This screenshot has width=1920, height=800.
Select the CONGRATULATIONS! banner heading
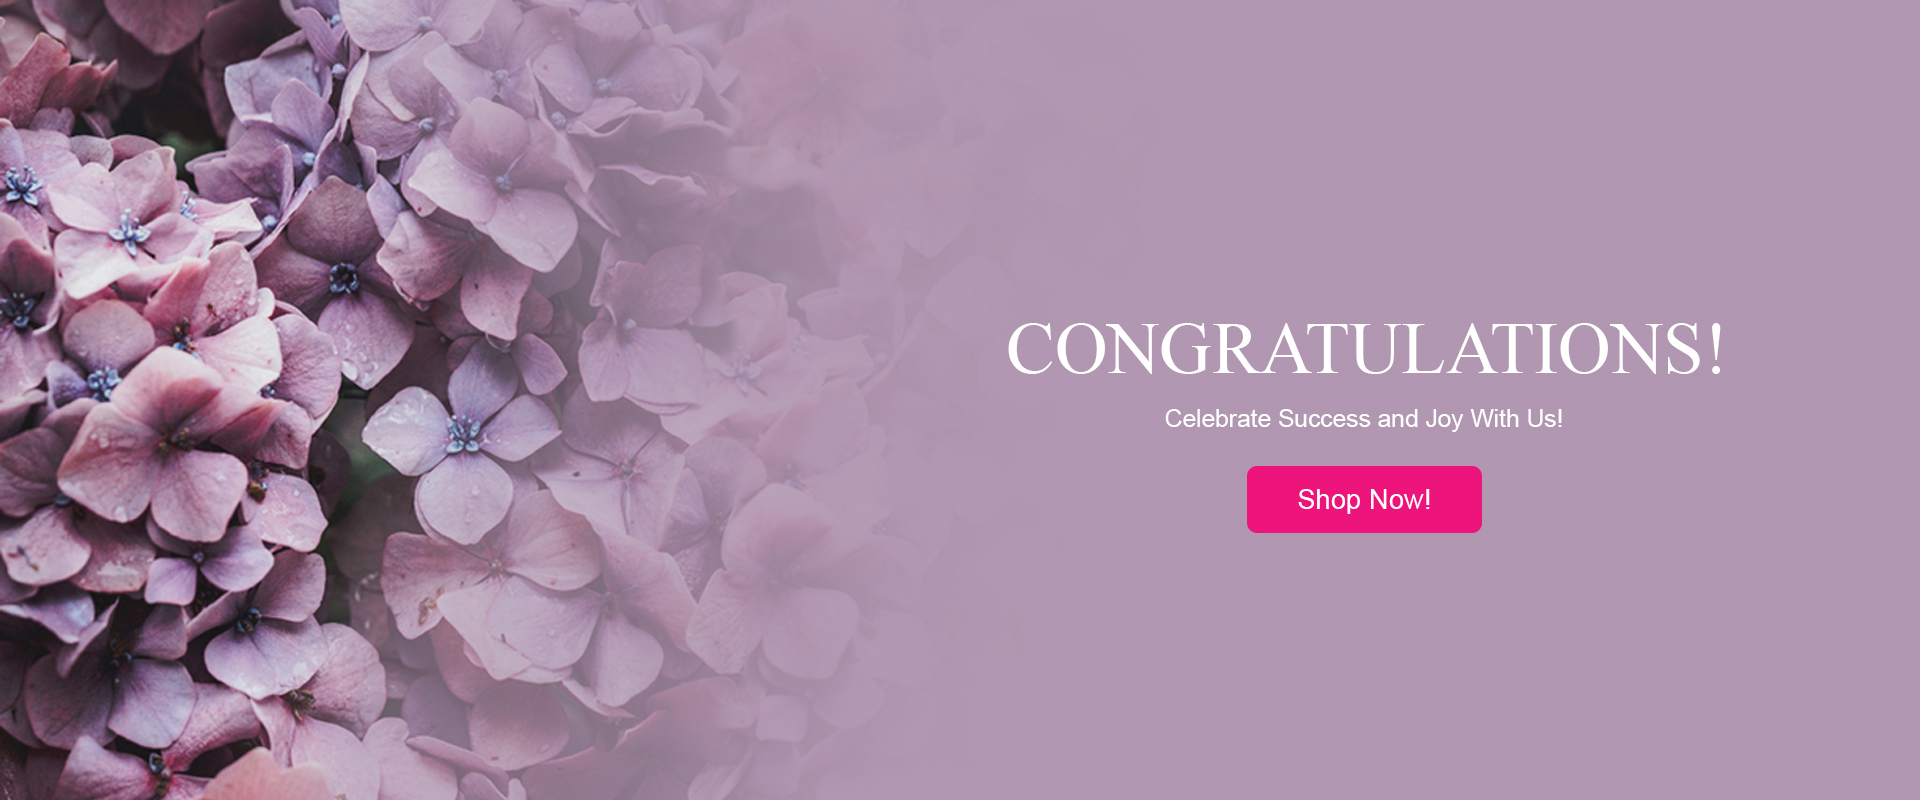(1365, 348)
